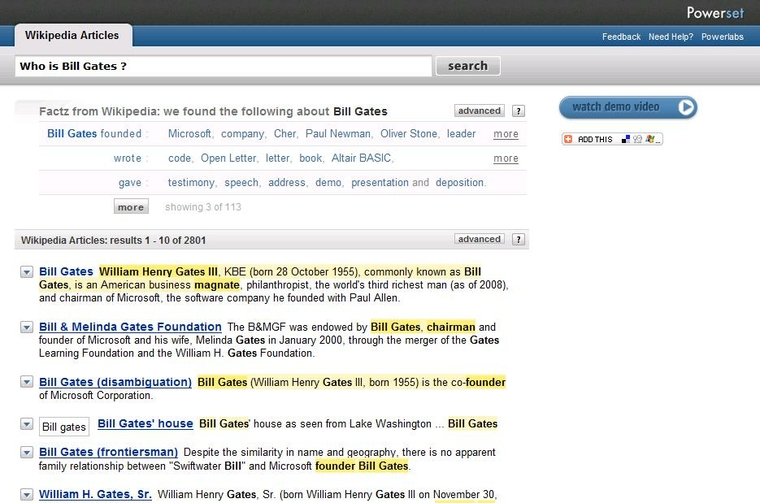Viewport: 760px width, 503px height.
Task: Select the speech fact link
Action: [x=241, y=183]
